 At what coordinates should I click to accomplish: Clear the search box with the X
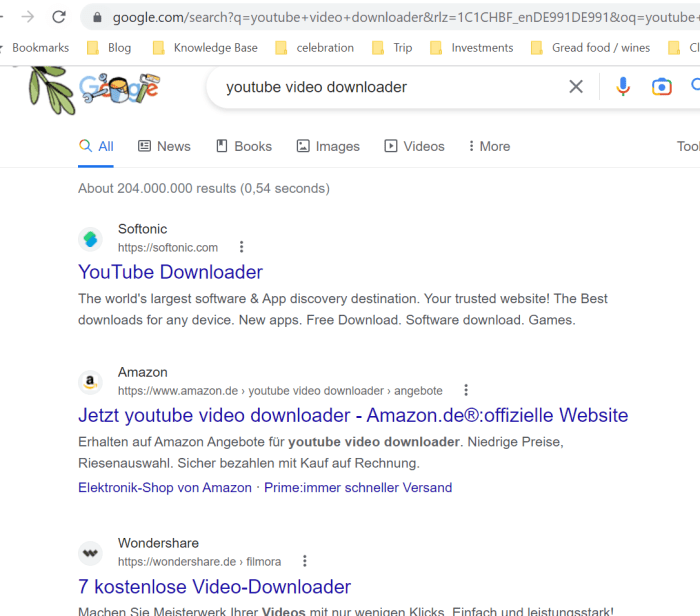(x=576, y=87)
